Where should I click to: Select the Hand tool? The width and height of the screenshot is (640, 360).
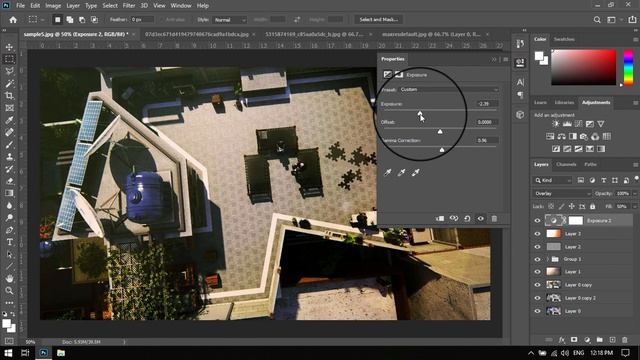tap(9, 278)
